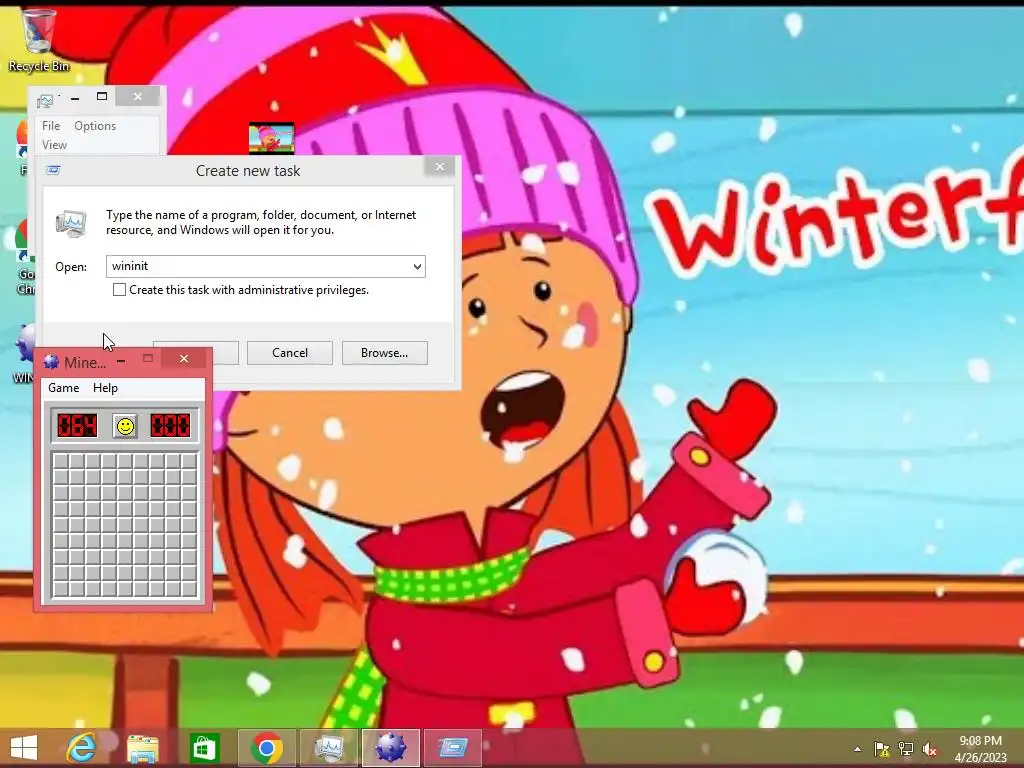Switch to Task Manager taskbar button
1024x768 pixels.
pyautogui.click(x=329, y=748)
